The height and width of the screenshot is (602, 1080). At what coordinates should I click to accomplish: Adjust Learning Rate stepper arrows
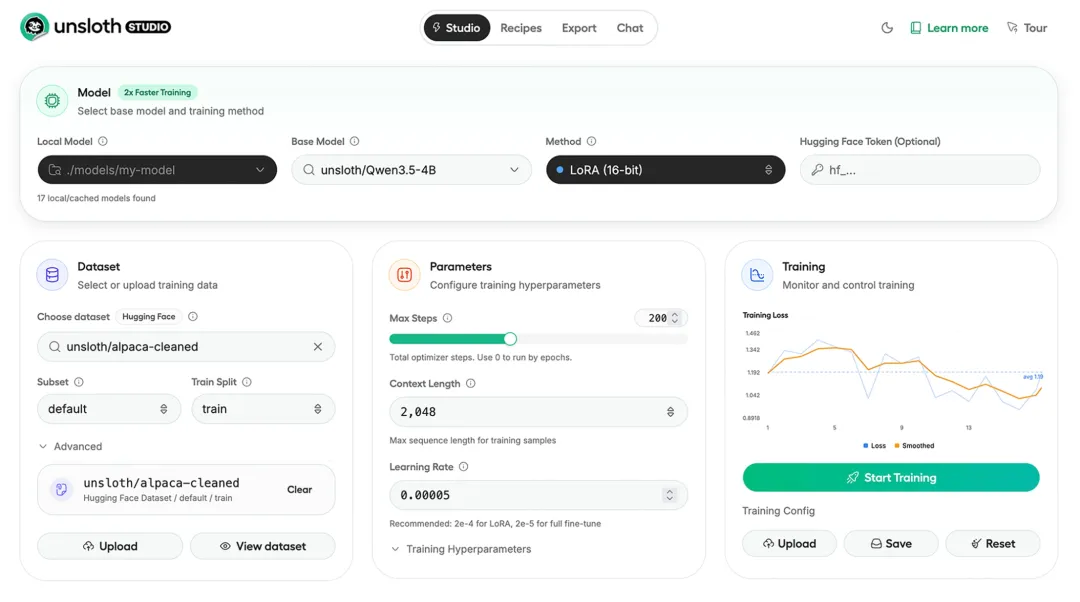click(x=669, y=495)
